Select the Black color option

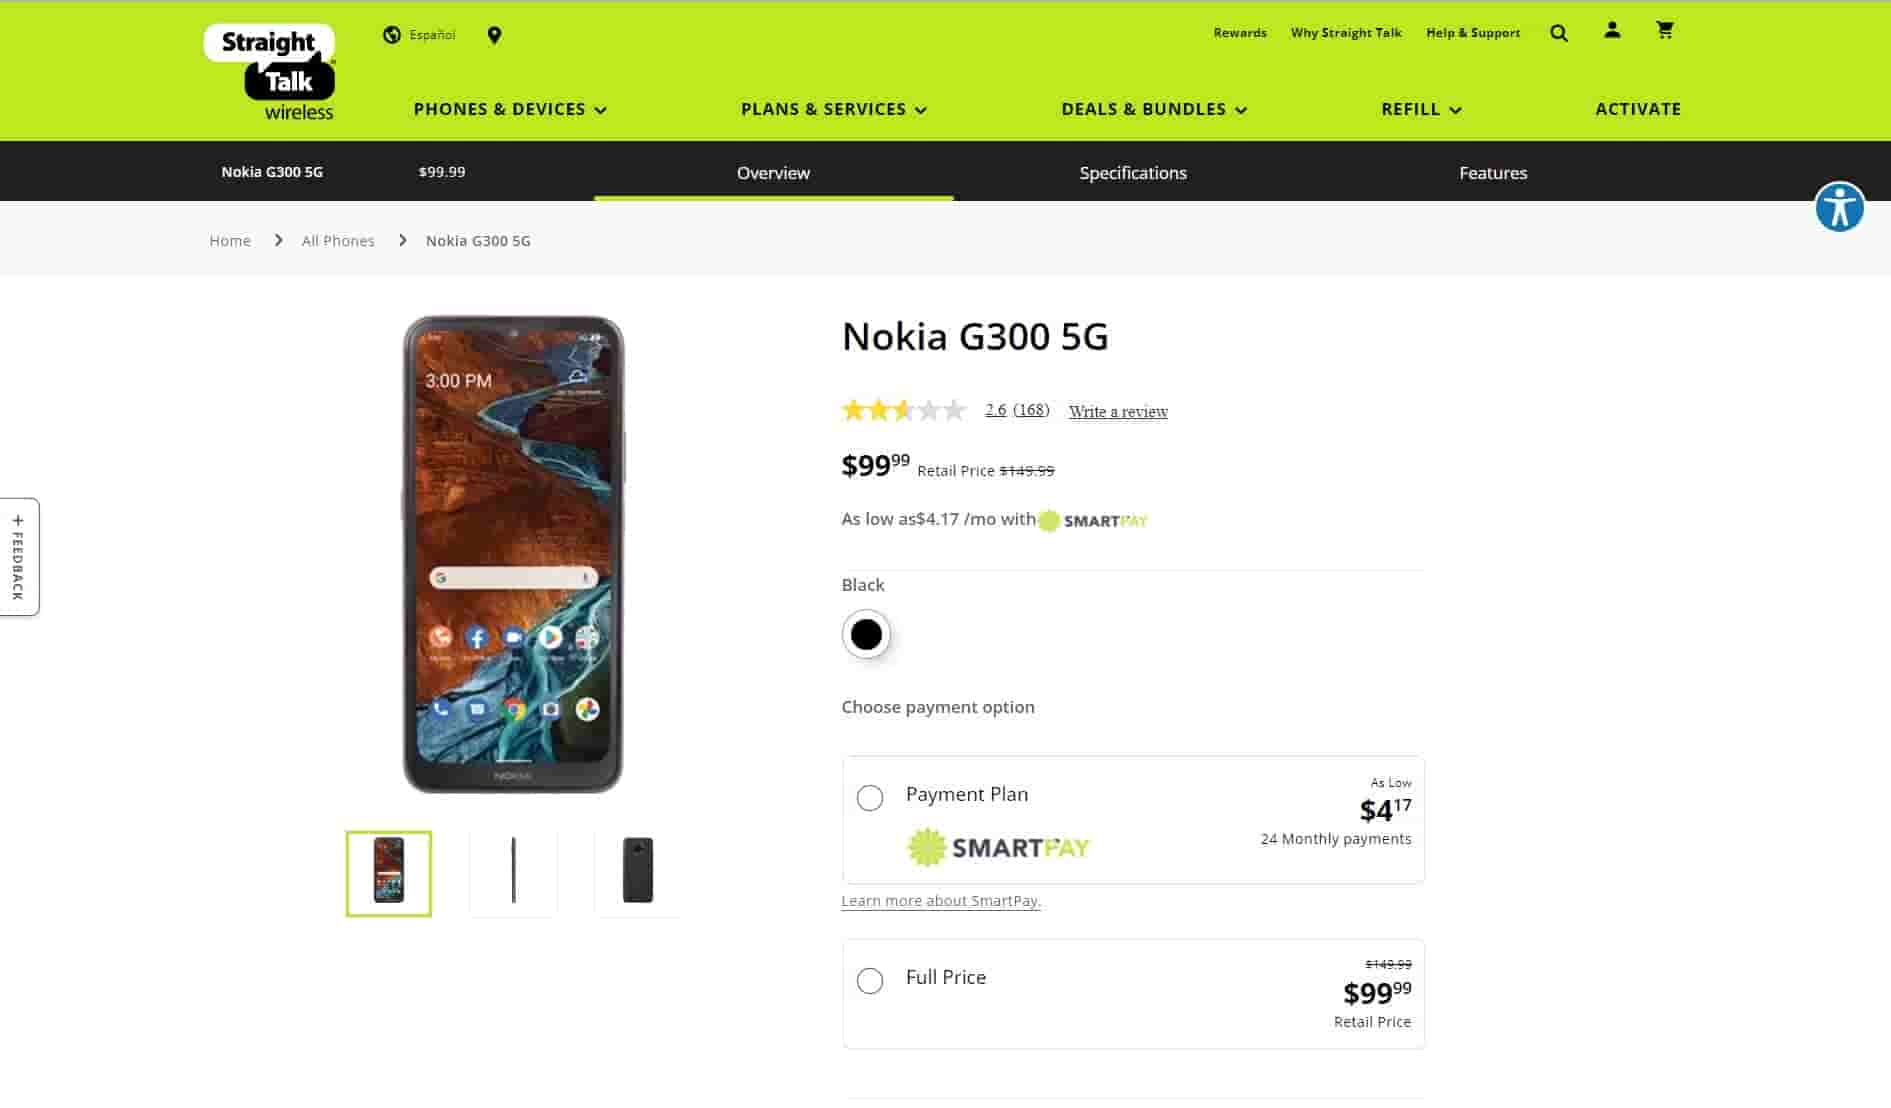point(866,634)
